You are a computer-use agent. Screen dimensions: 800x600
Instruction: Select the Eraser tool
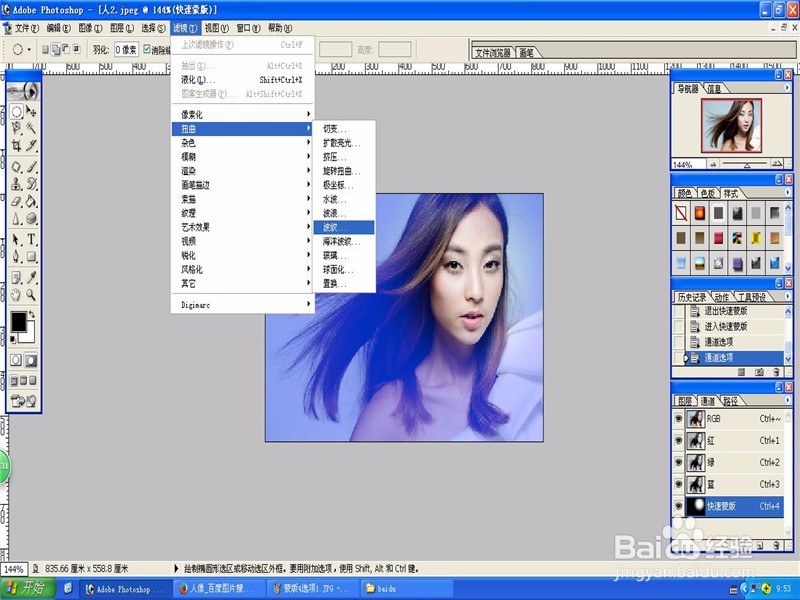tap(16, 201)
